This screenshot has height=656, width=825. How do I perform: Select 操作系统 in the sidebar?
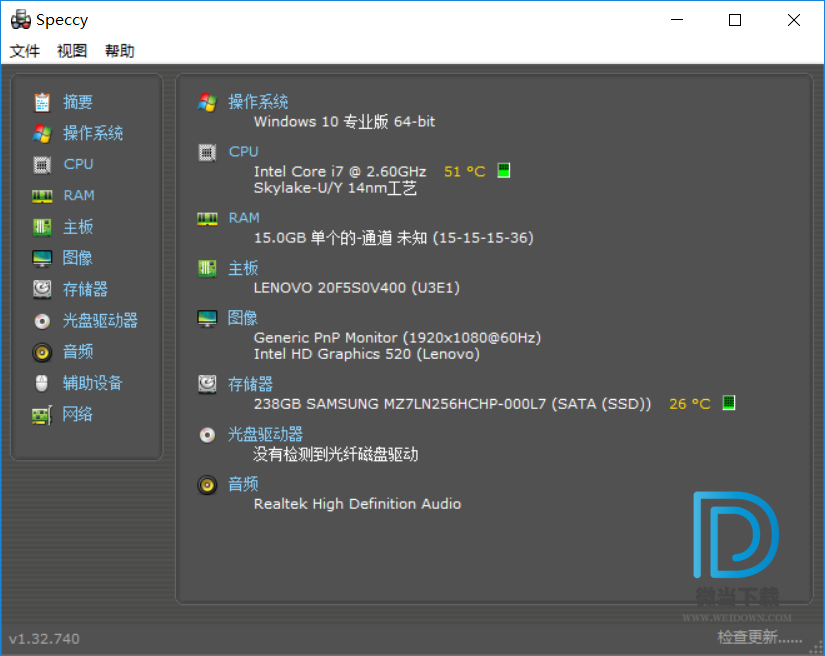(x=93, y=133)
